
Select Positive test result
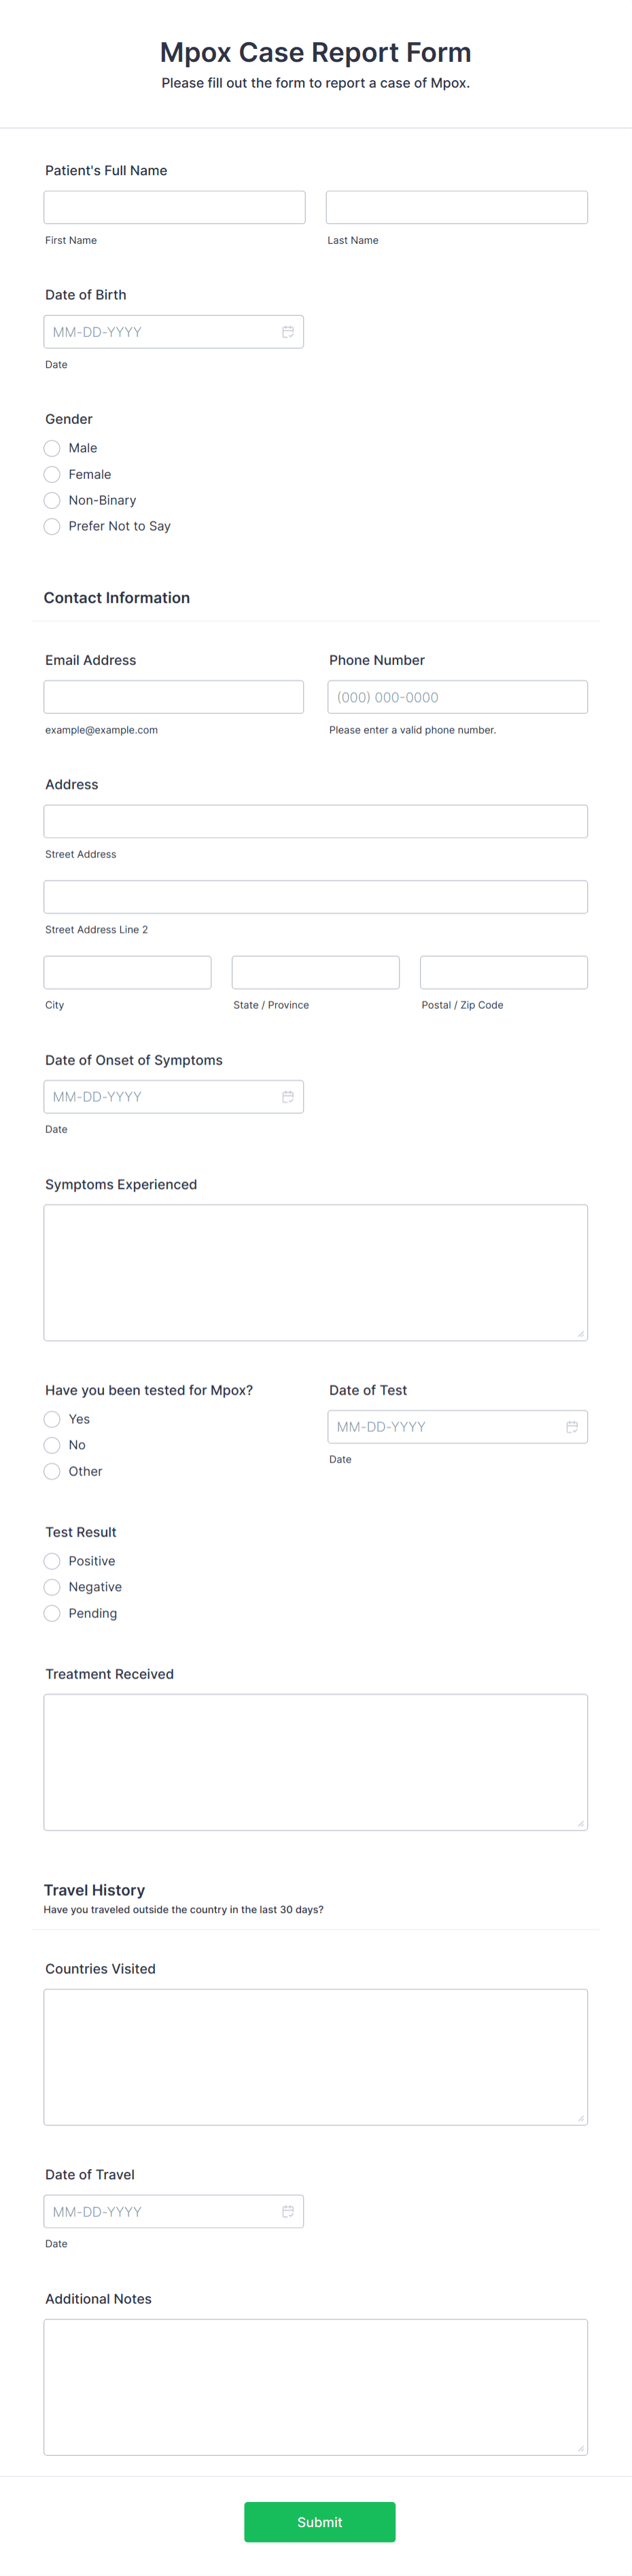pyautogui.click(x=51, y=1561)
